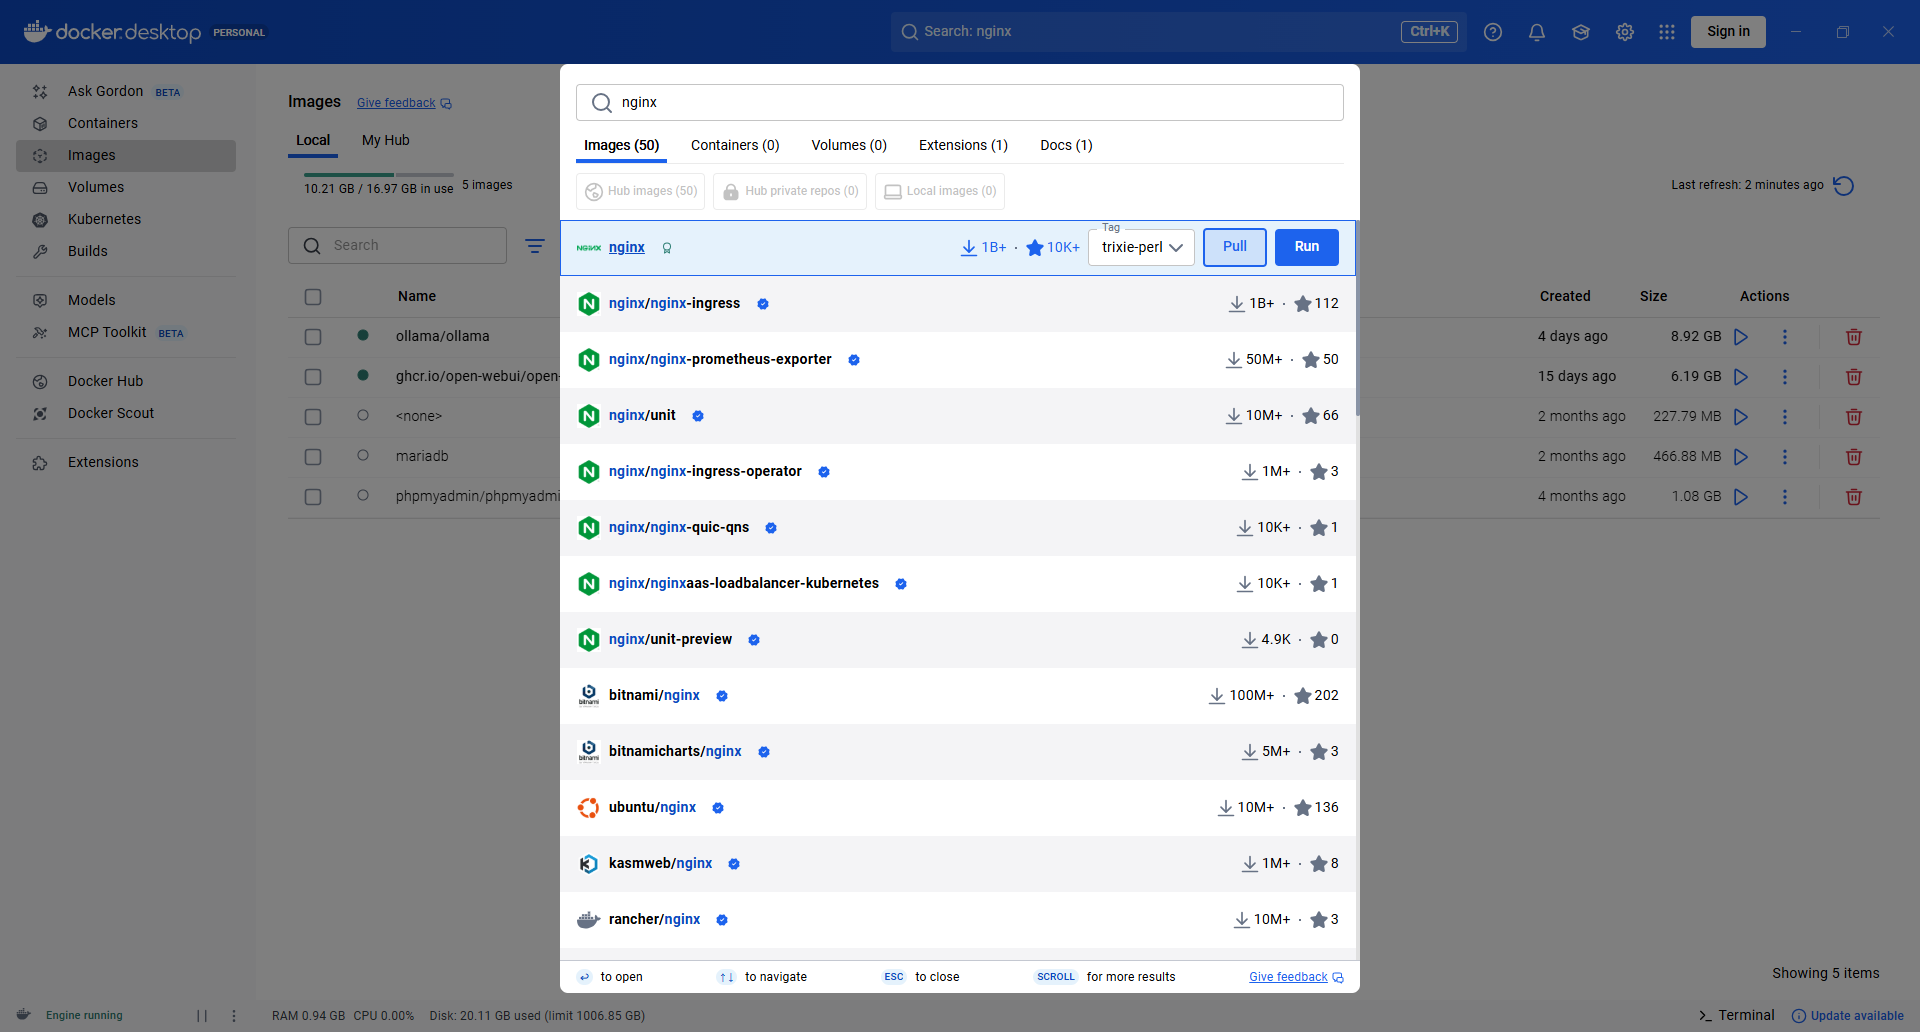Open Docker Hub in the sidebar
Viewport: 1920px width, 1032px height.
click(x=126, y=381)
